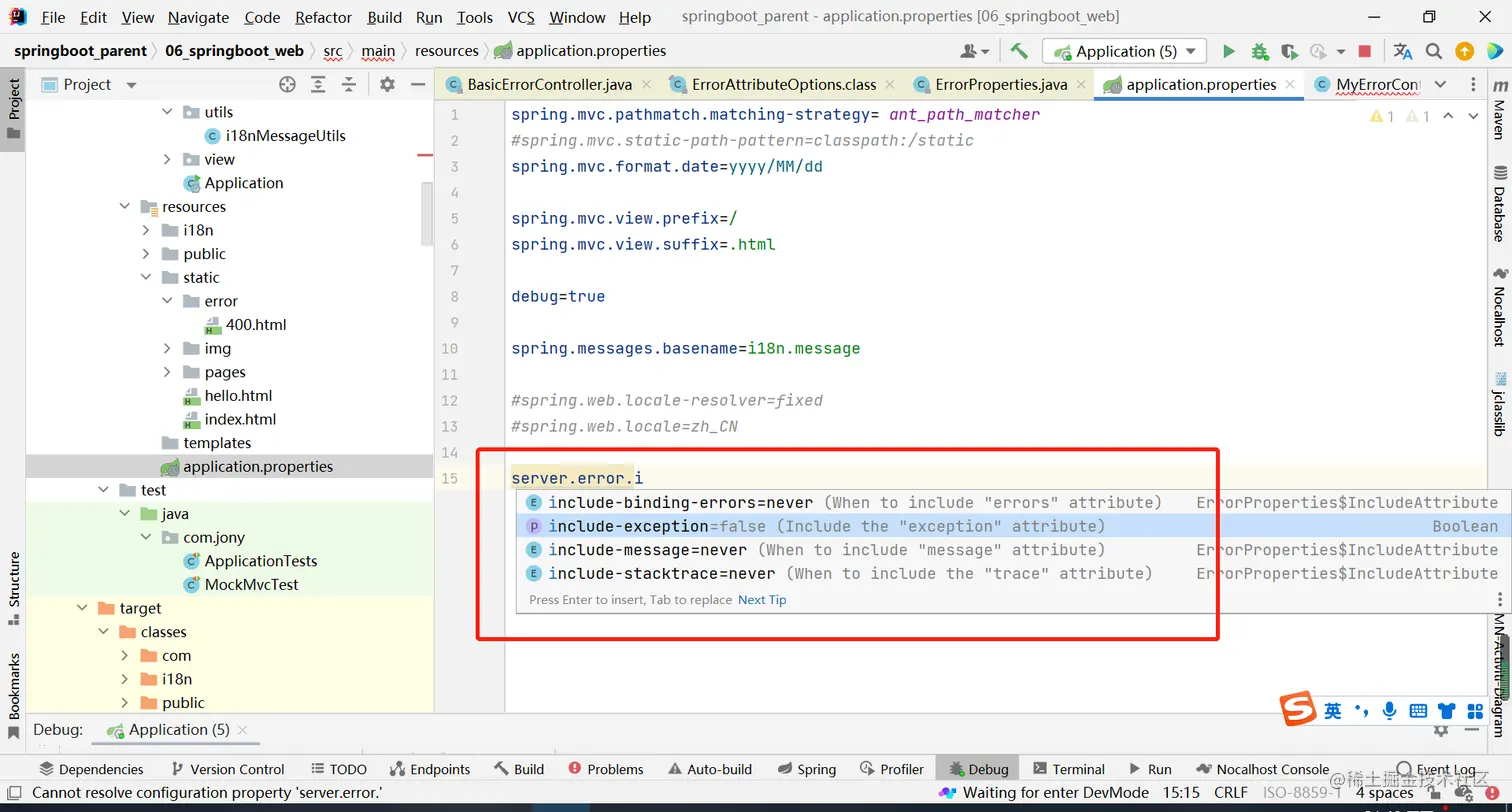Open Sogou toolbox grid icon
The image size is (1512, 812).
point(1476,711)
